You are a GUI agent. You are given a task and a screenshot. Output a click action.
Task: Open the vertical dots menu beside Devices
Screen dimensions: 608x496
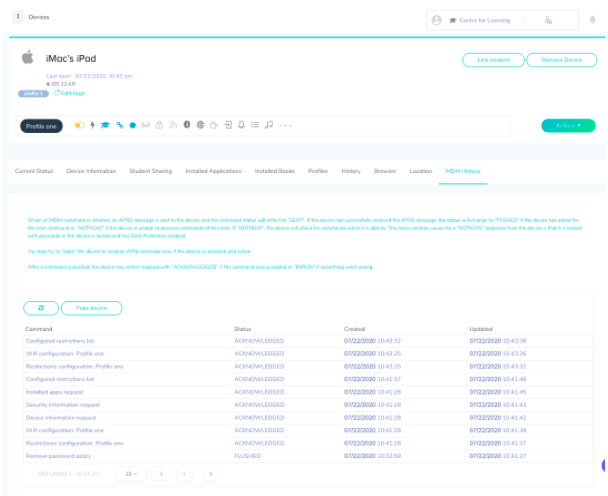pos(18,17)
